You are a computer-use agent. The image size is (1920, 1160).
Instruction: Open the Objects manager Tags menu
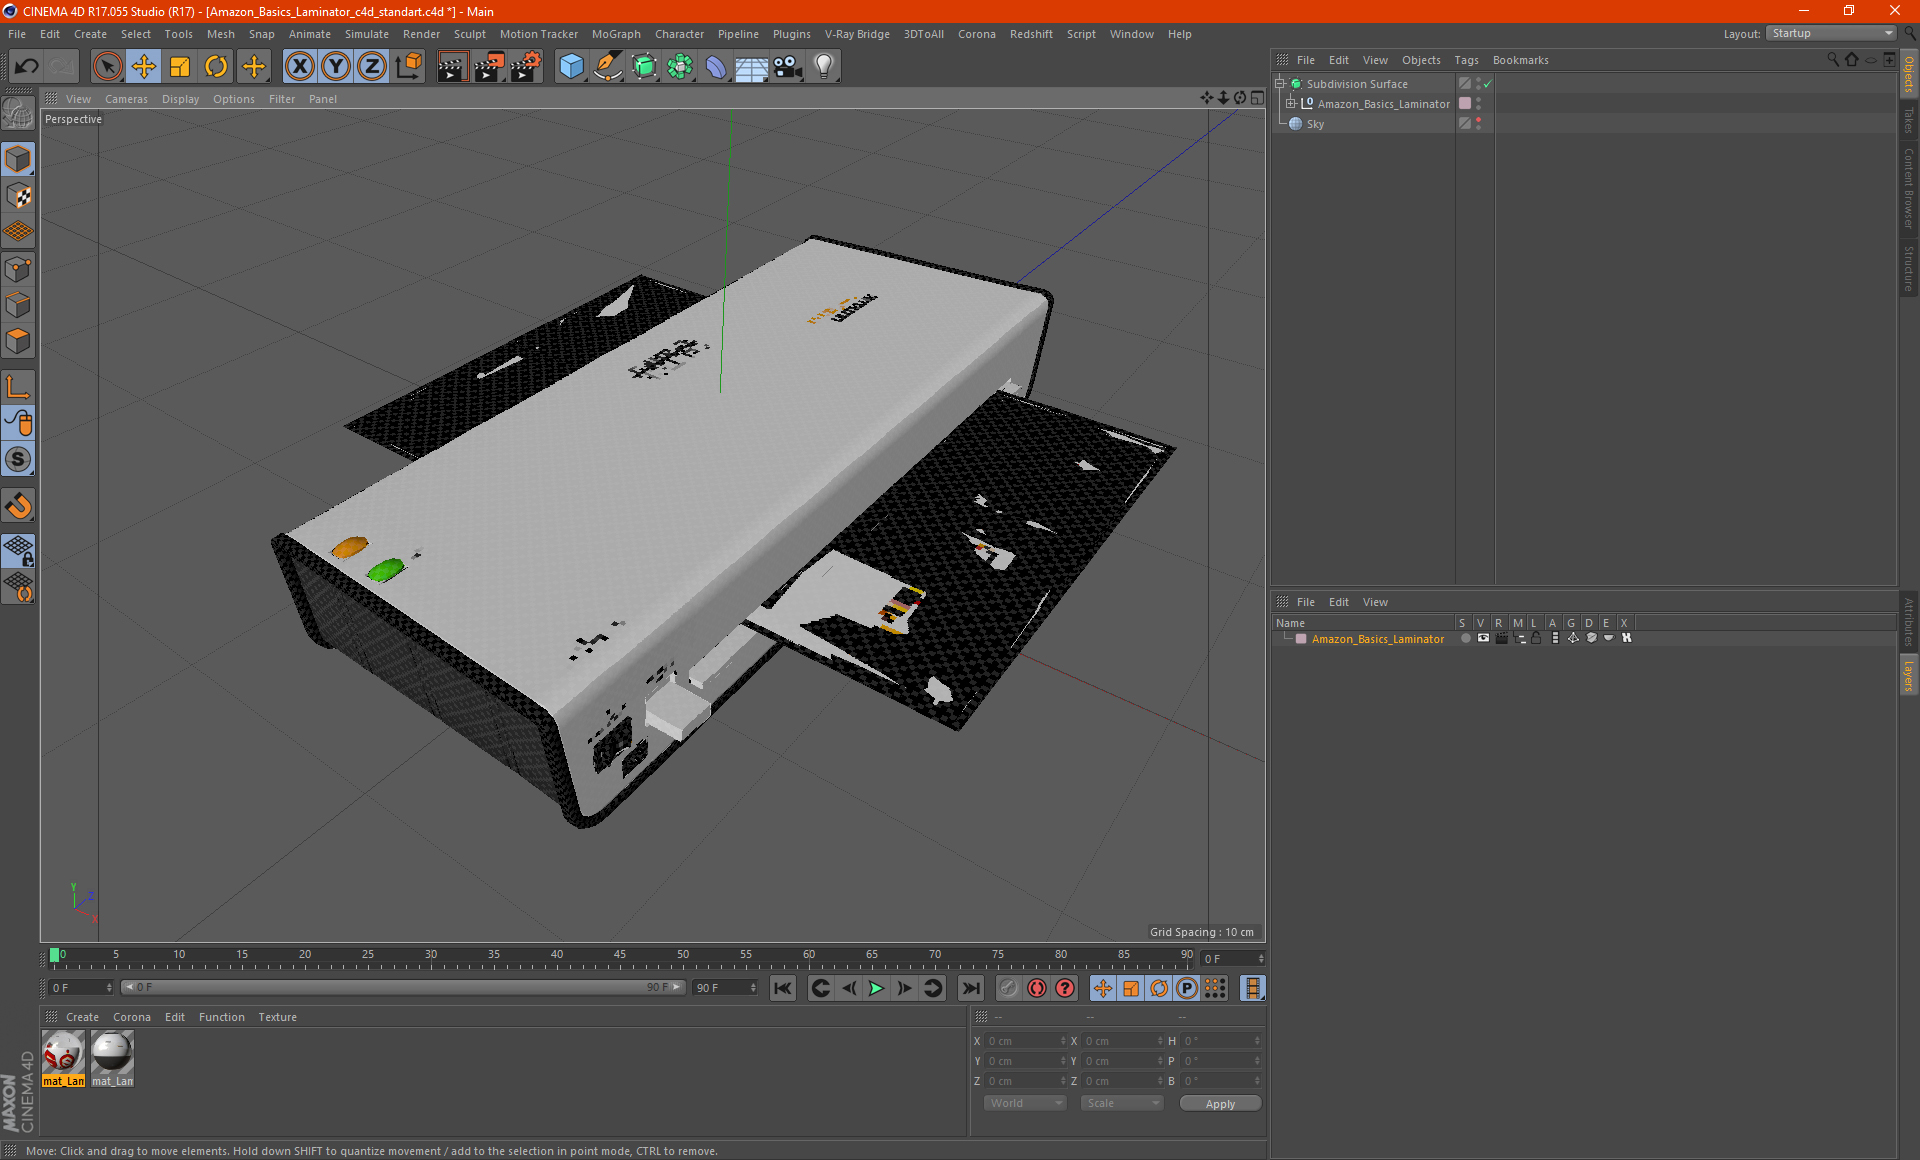[1466, 60]
